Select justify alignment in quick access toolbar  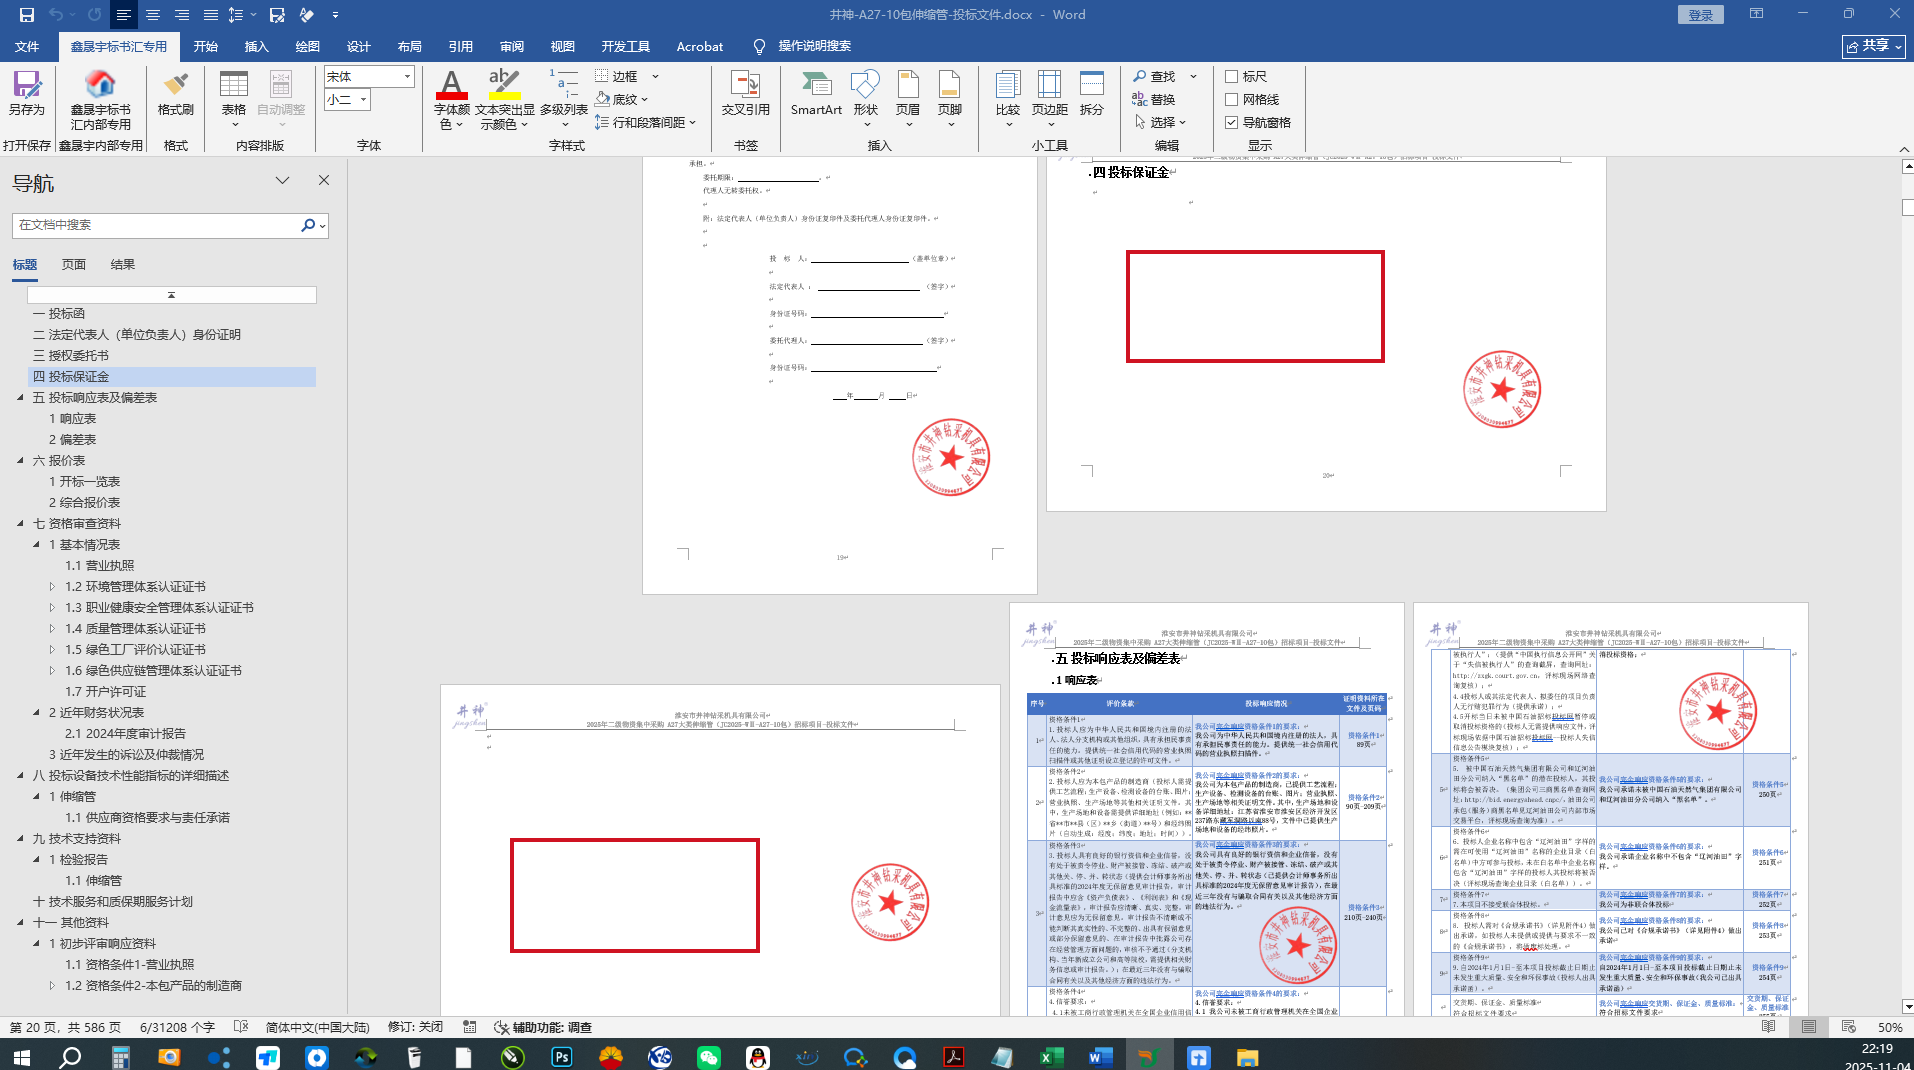[x=211, y=15]
